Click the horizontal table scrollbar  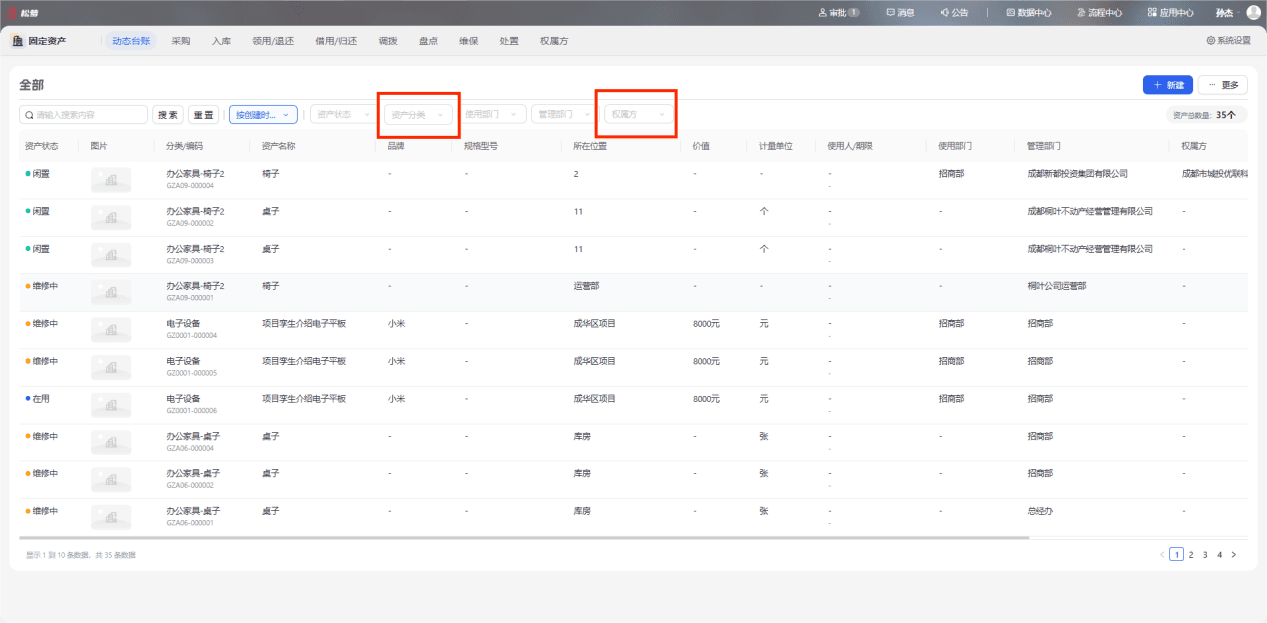(x=524, y=538)
